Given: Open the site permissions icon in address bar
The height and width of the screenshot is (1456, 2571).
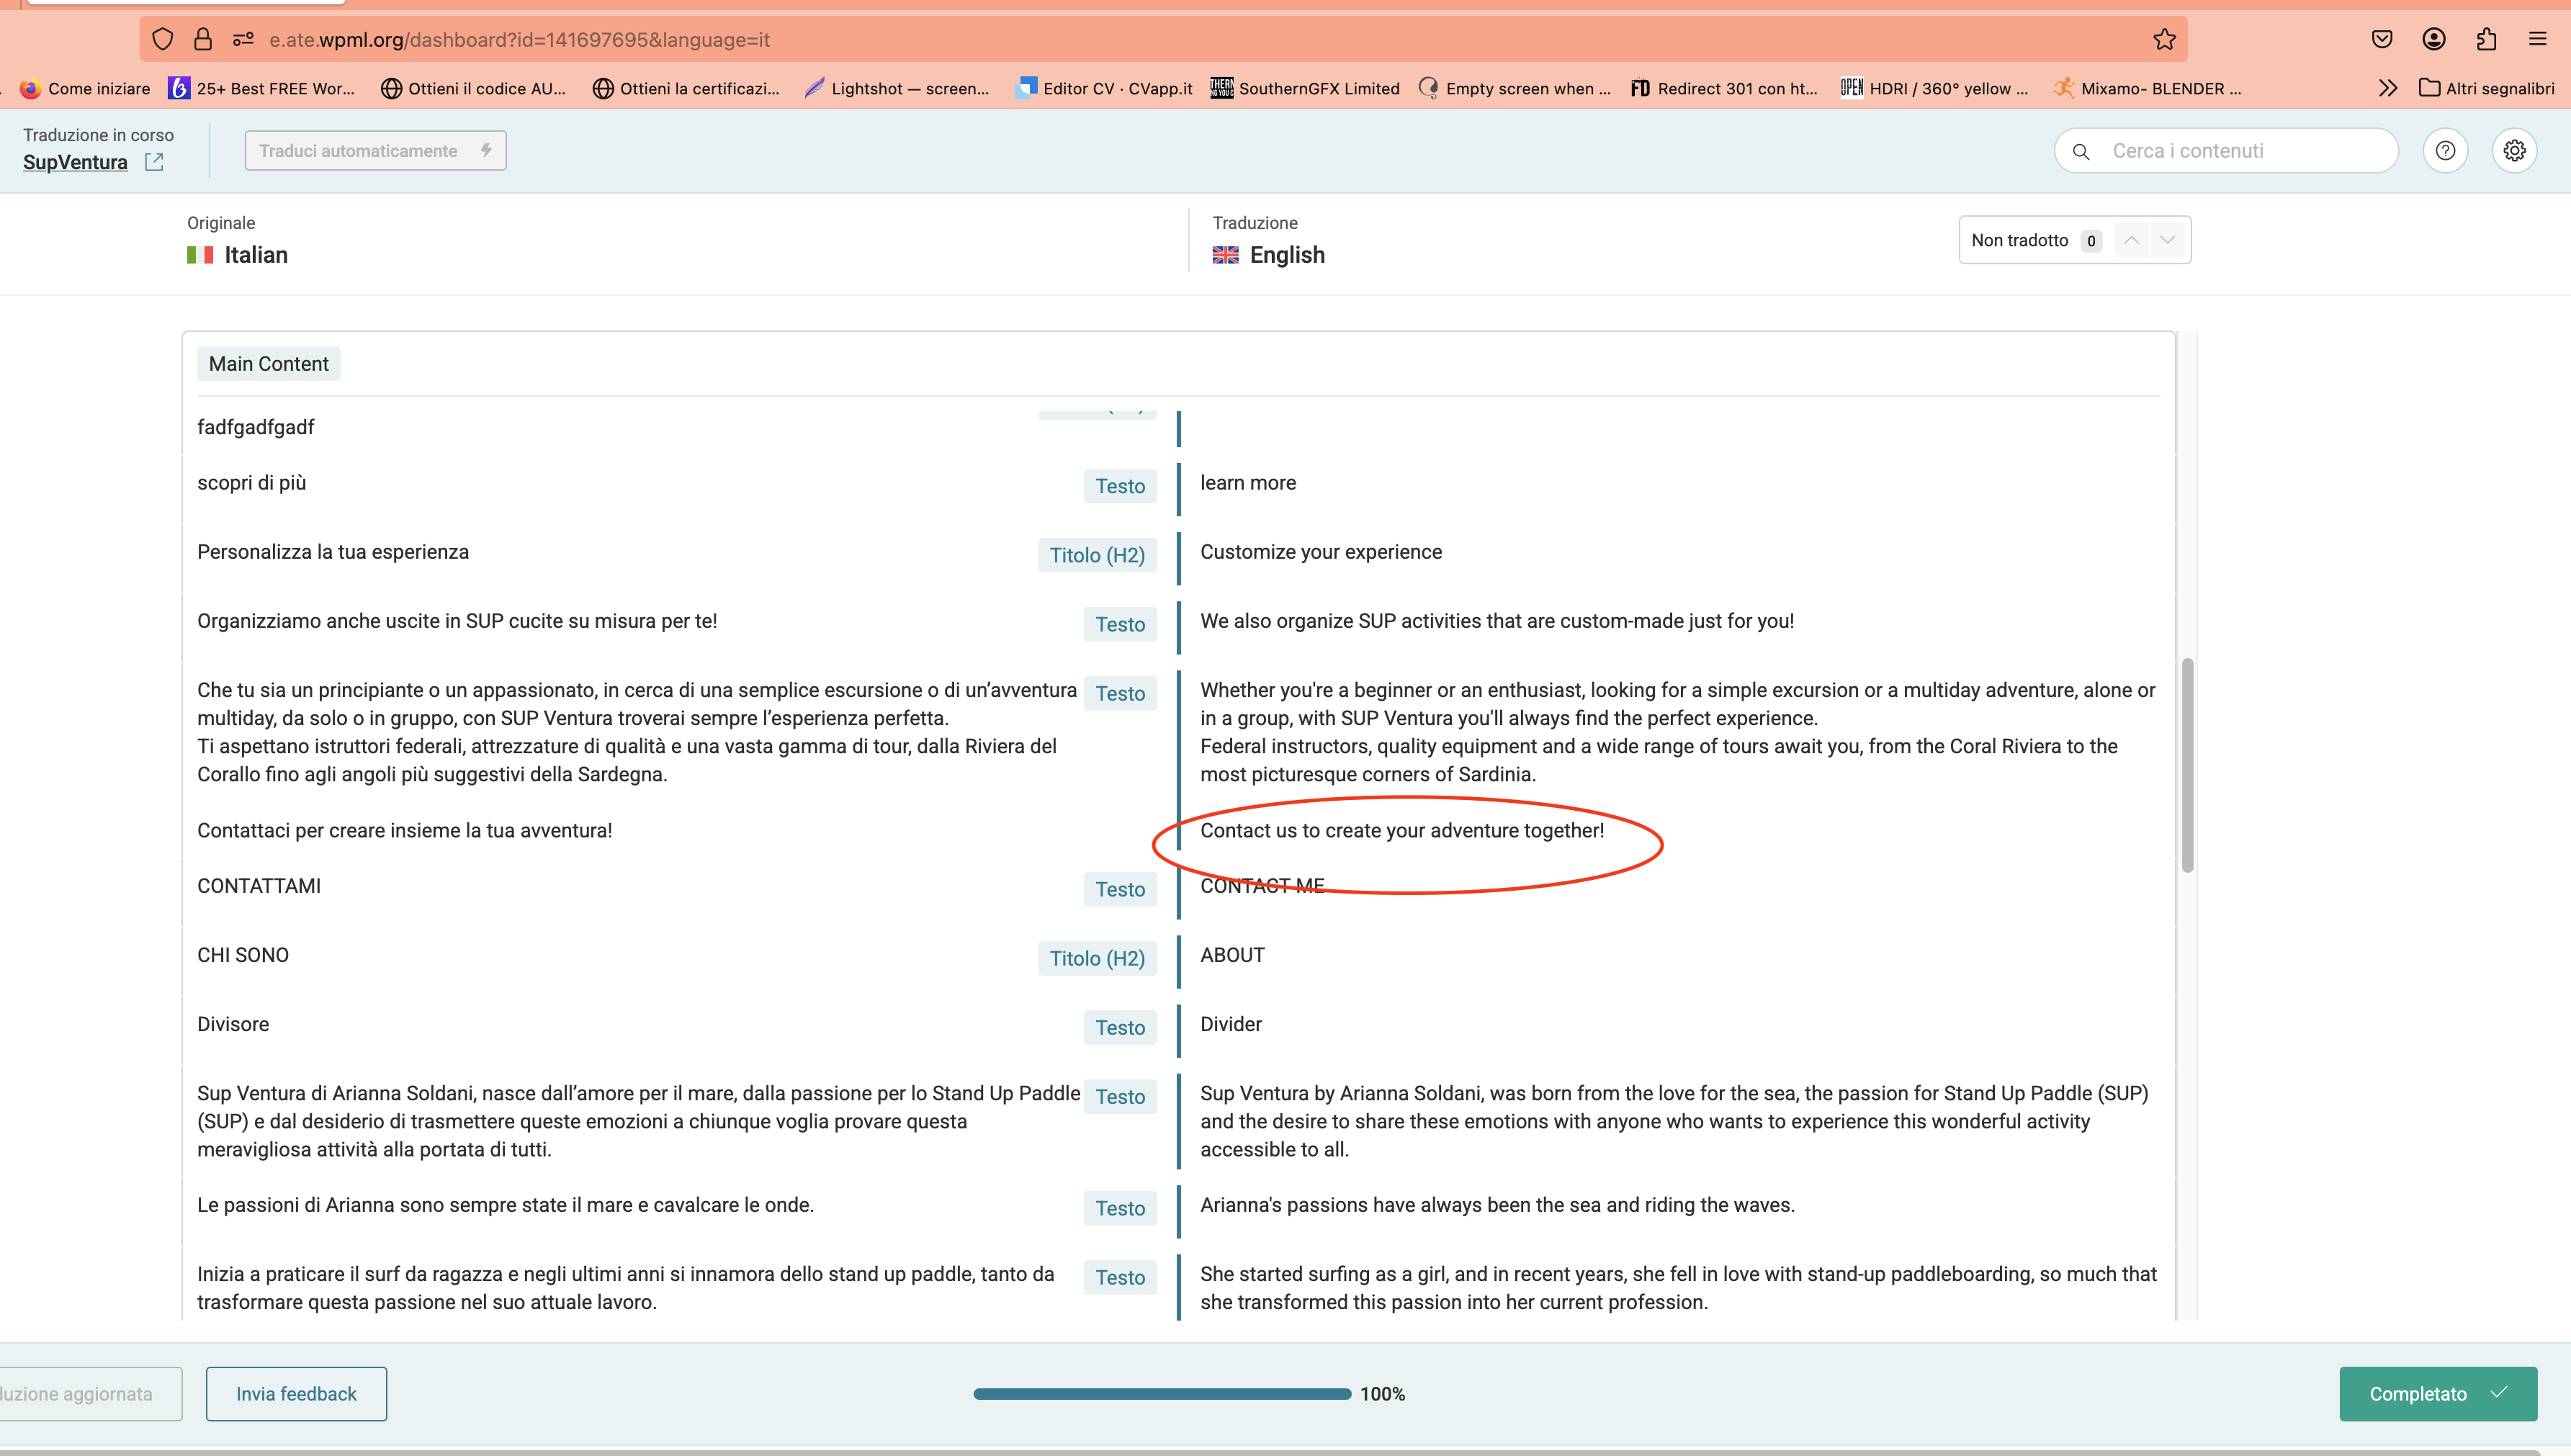Looking at the screenshot, I should [243, 39].
